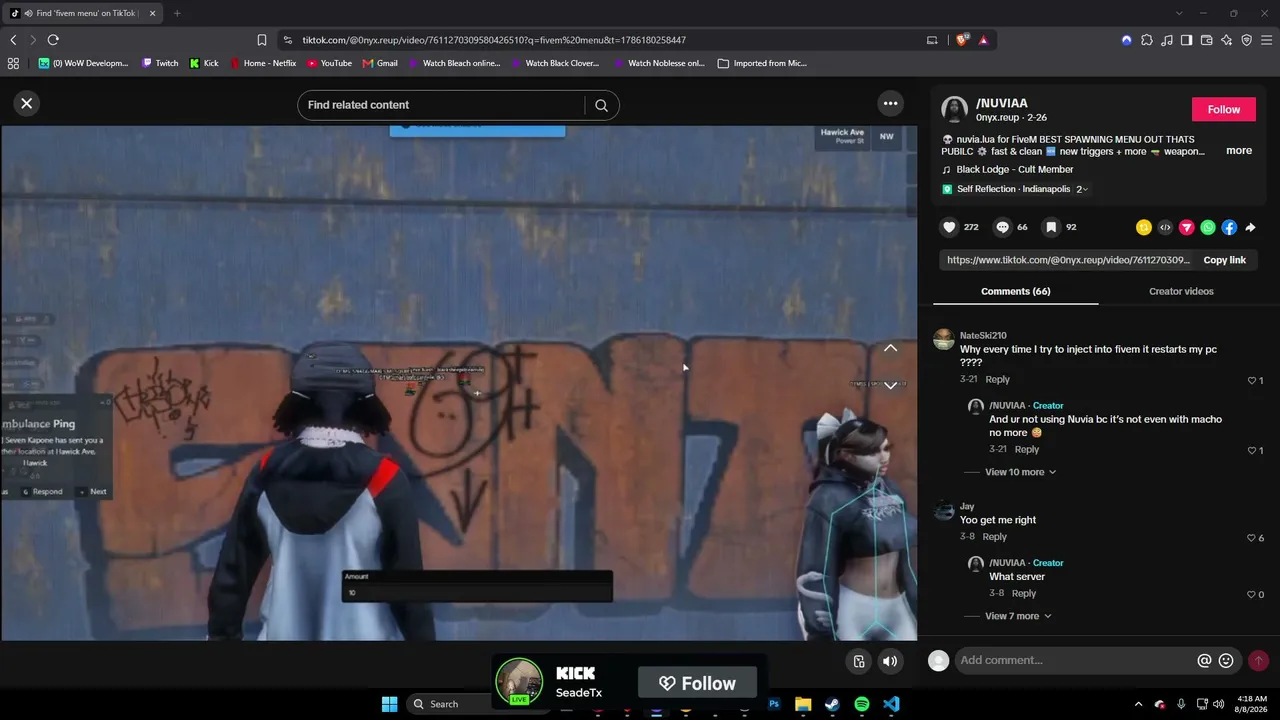Image resolution: width=1280 pixels, height=720 pixels.
Task: Like Jay's comment with the heart
Action: (x=1250, y=538)
